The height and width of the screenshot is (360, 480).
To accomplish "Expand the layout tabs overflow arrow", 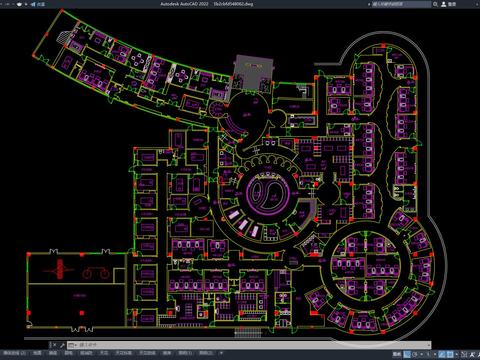I will tap(221, 353).
